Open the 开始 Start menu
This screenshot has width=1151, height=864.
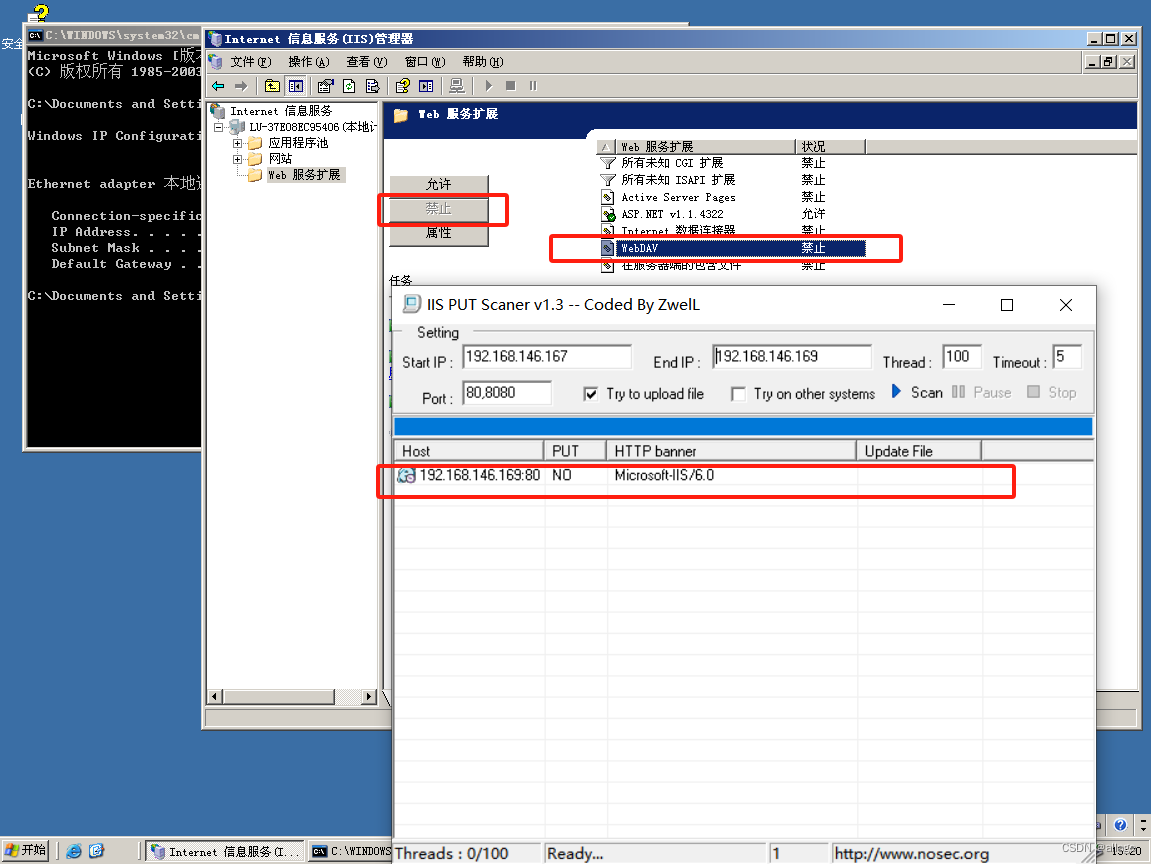click(26, 851)
